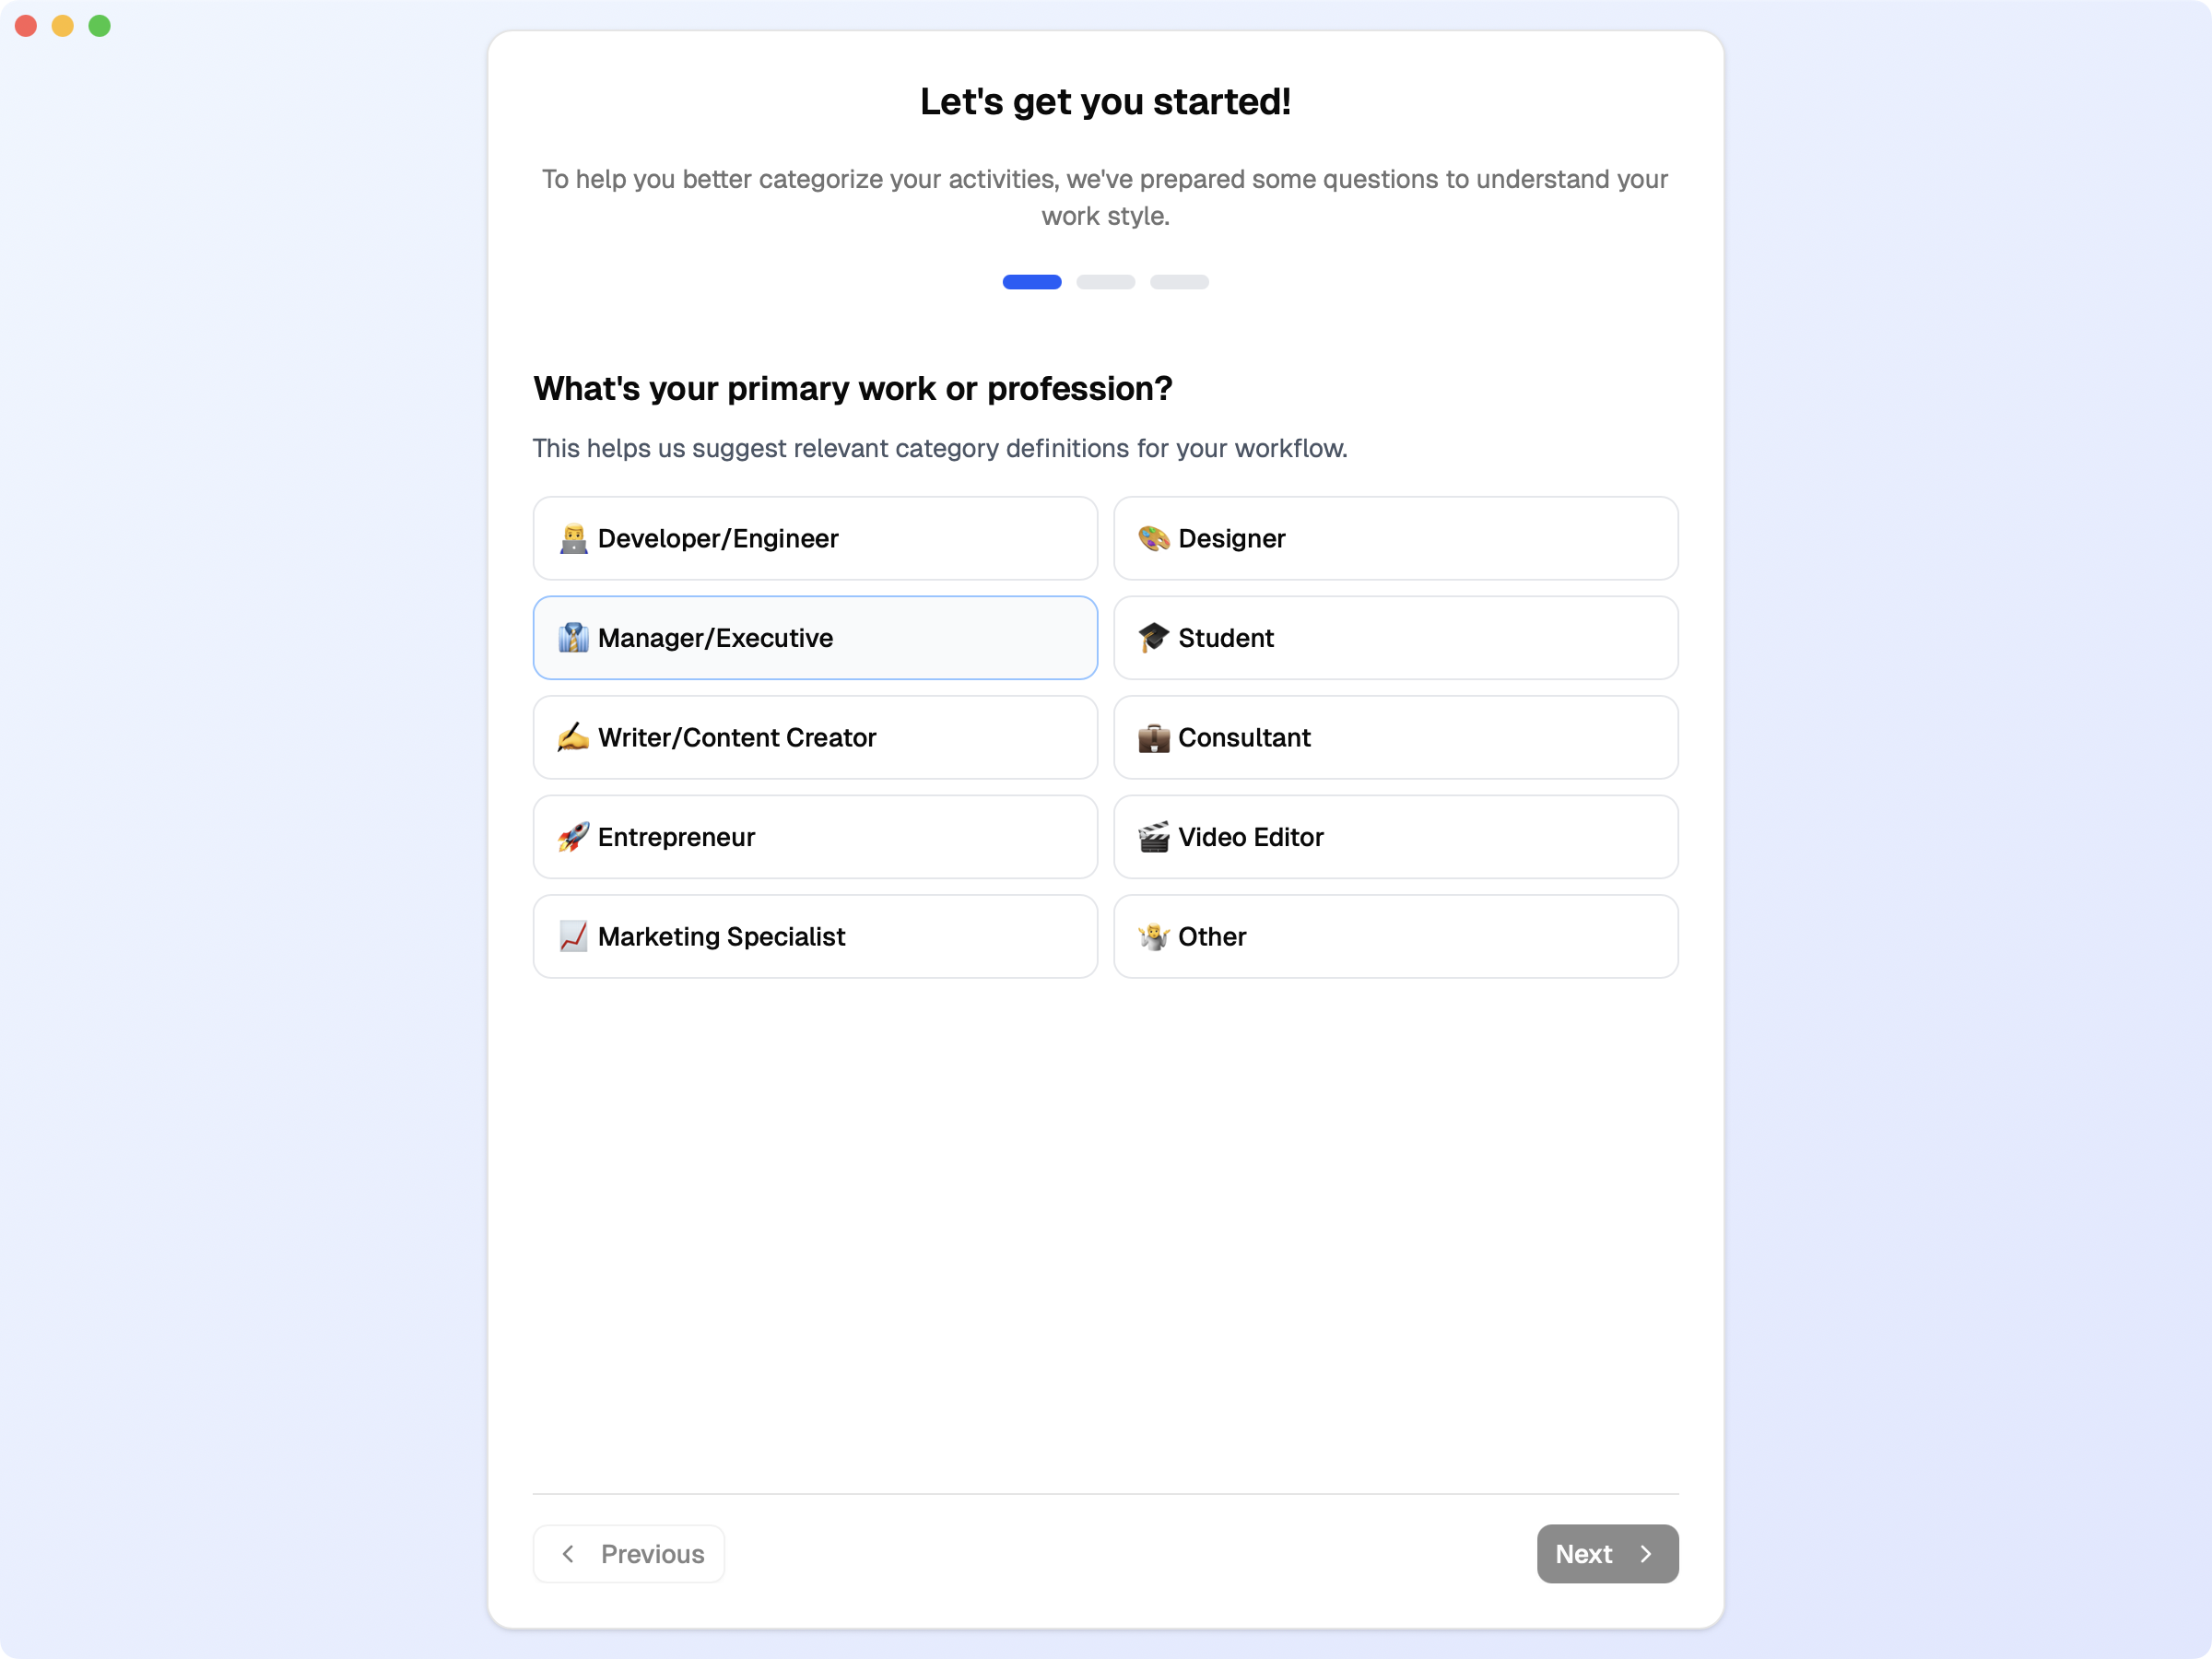Select the Marketing Specialist card
This screenshot has height=1659, width=2212.
(x=815, y=936)
